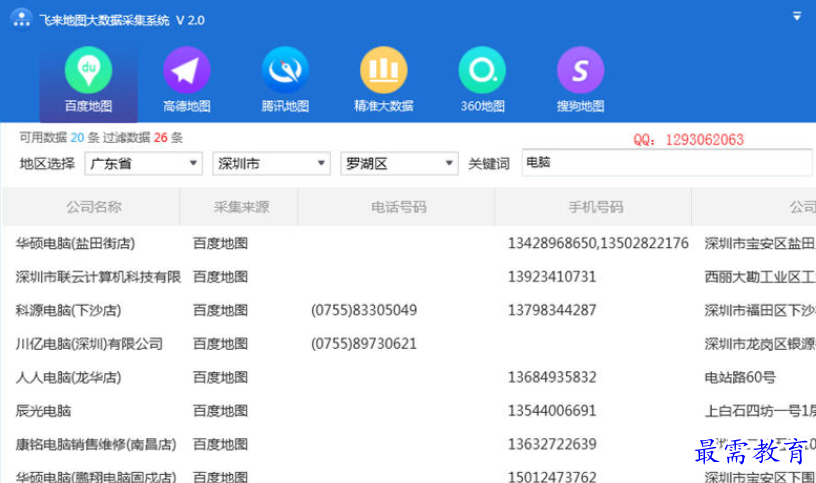Viewport: 816px width, 483px height.
Task: Open the district dropdown showing 罗湖区
Action: (x=399, y=163)
